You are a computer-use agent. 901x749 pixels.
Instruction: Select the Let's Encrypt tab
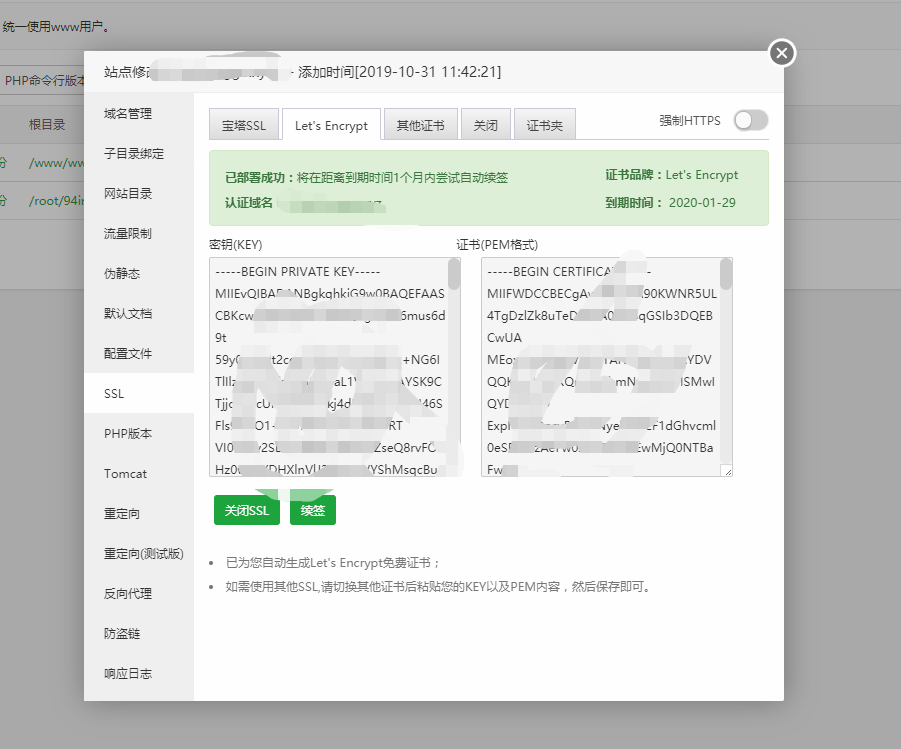(x=331, y=125)
